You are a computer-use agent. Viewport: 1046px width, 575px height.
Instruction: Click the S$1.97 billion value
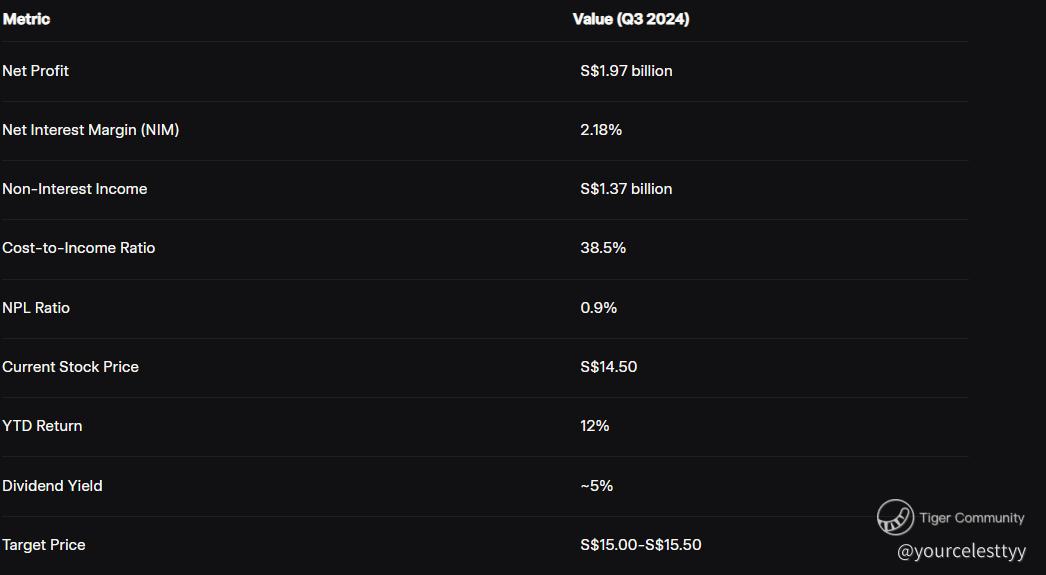pos(626,71)
